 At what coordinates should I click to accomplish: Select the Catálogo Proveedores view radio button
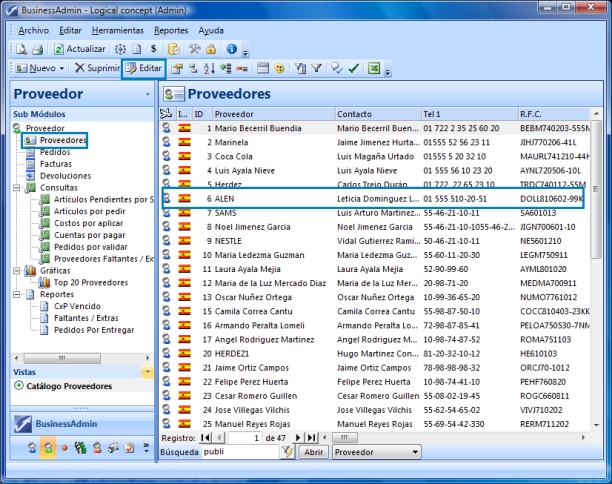click(19, 385)
